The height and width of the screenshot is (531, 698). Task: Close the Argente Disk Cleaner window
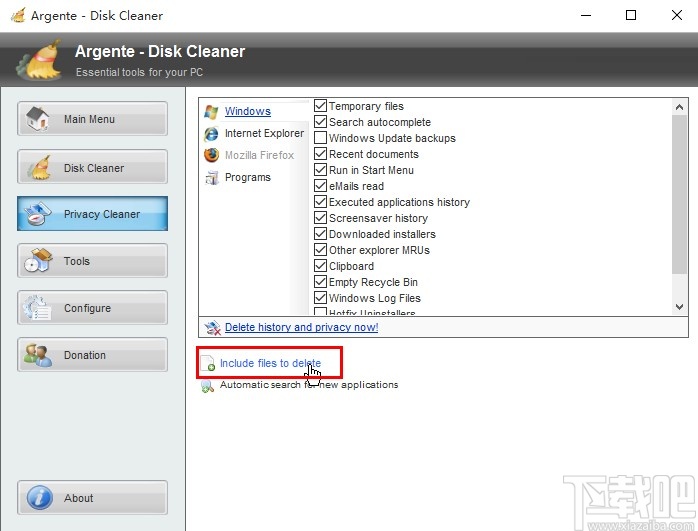[x=677, y=16]
